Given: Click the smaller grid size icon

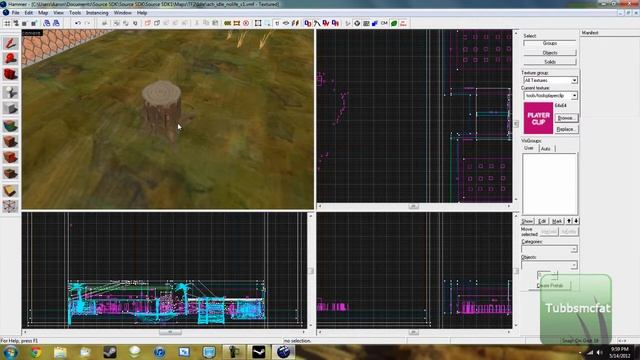Looking at the screenshot, I should pos(24,23).
